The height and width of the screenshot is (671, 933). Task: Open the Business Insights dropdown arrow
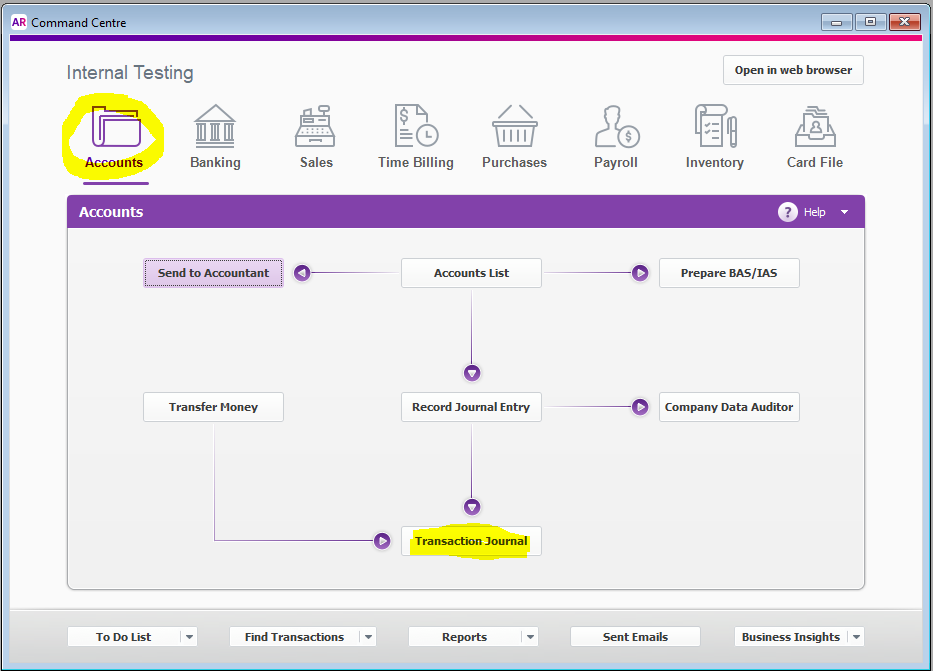856,636
